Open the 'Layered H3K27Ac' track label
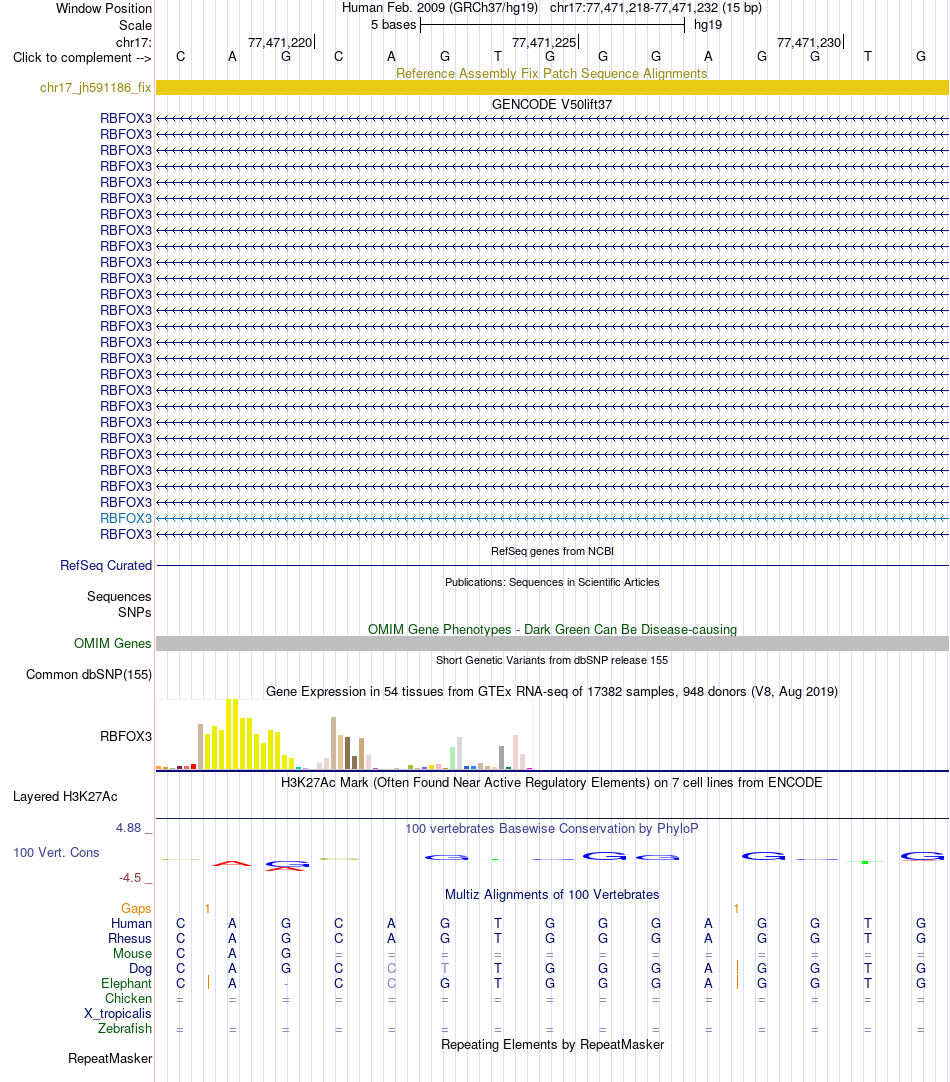 click(x=65, y=797)
